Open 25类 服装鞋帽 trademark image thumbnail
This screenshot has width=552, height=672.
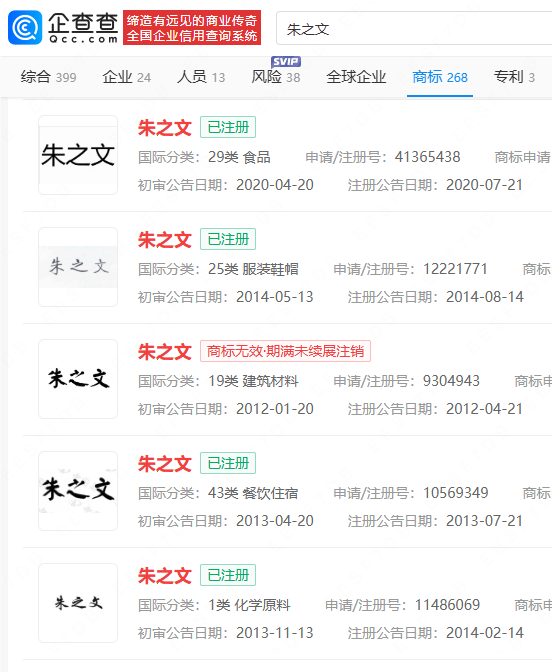coord(78,267)
